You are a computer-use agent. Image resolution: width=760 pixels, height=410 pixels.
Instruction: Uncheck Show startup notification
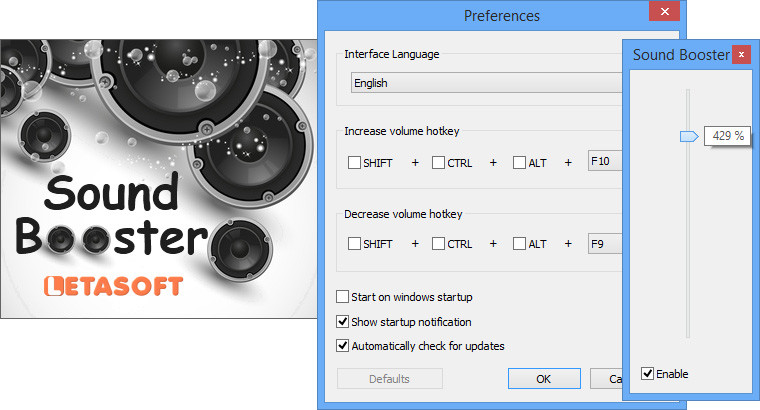click(343, 322)
